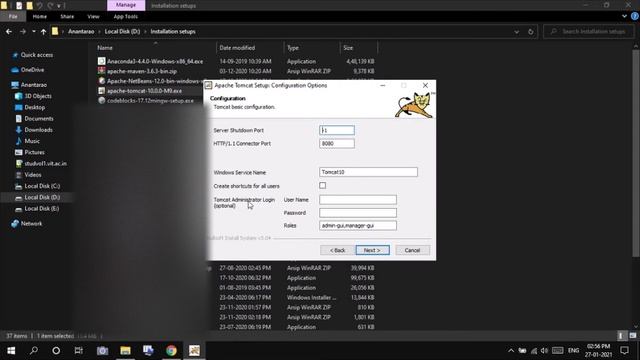Click the administrator User Name field

358,200
